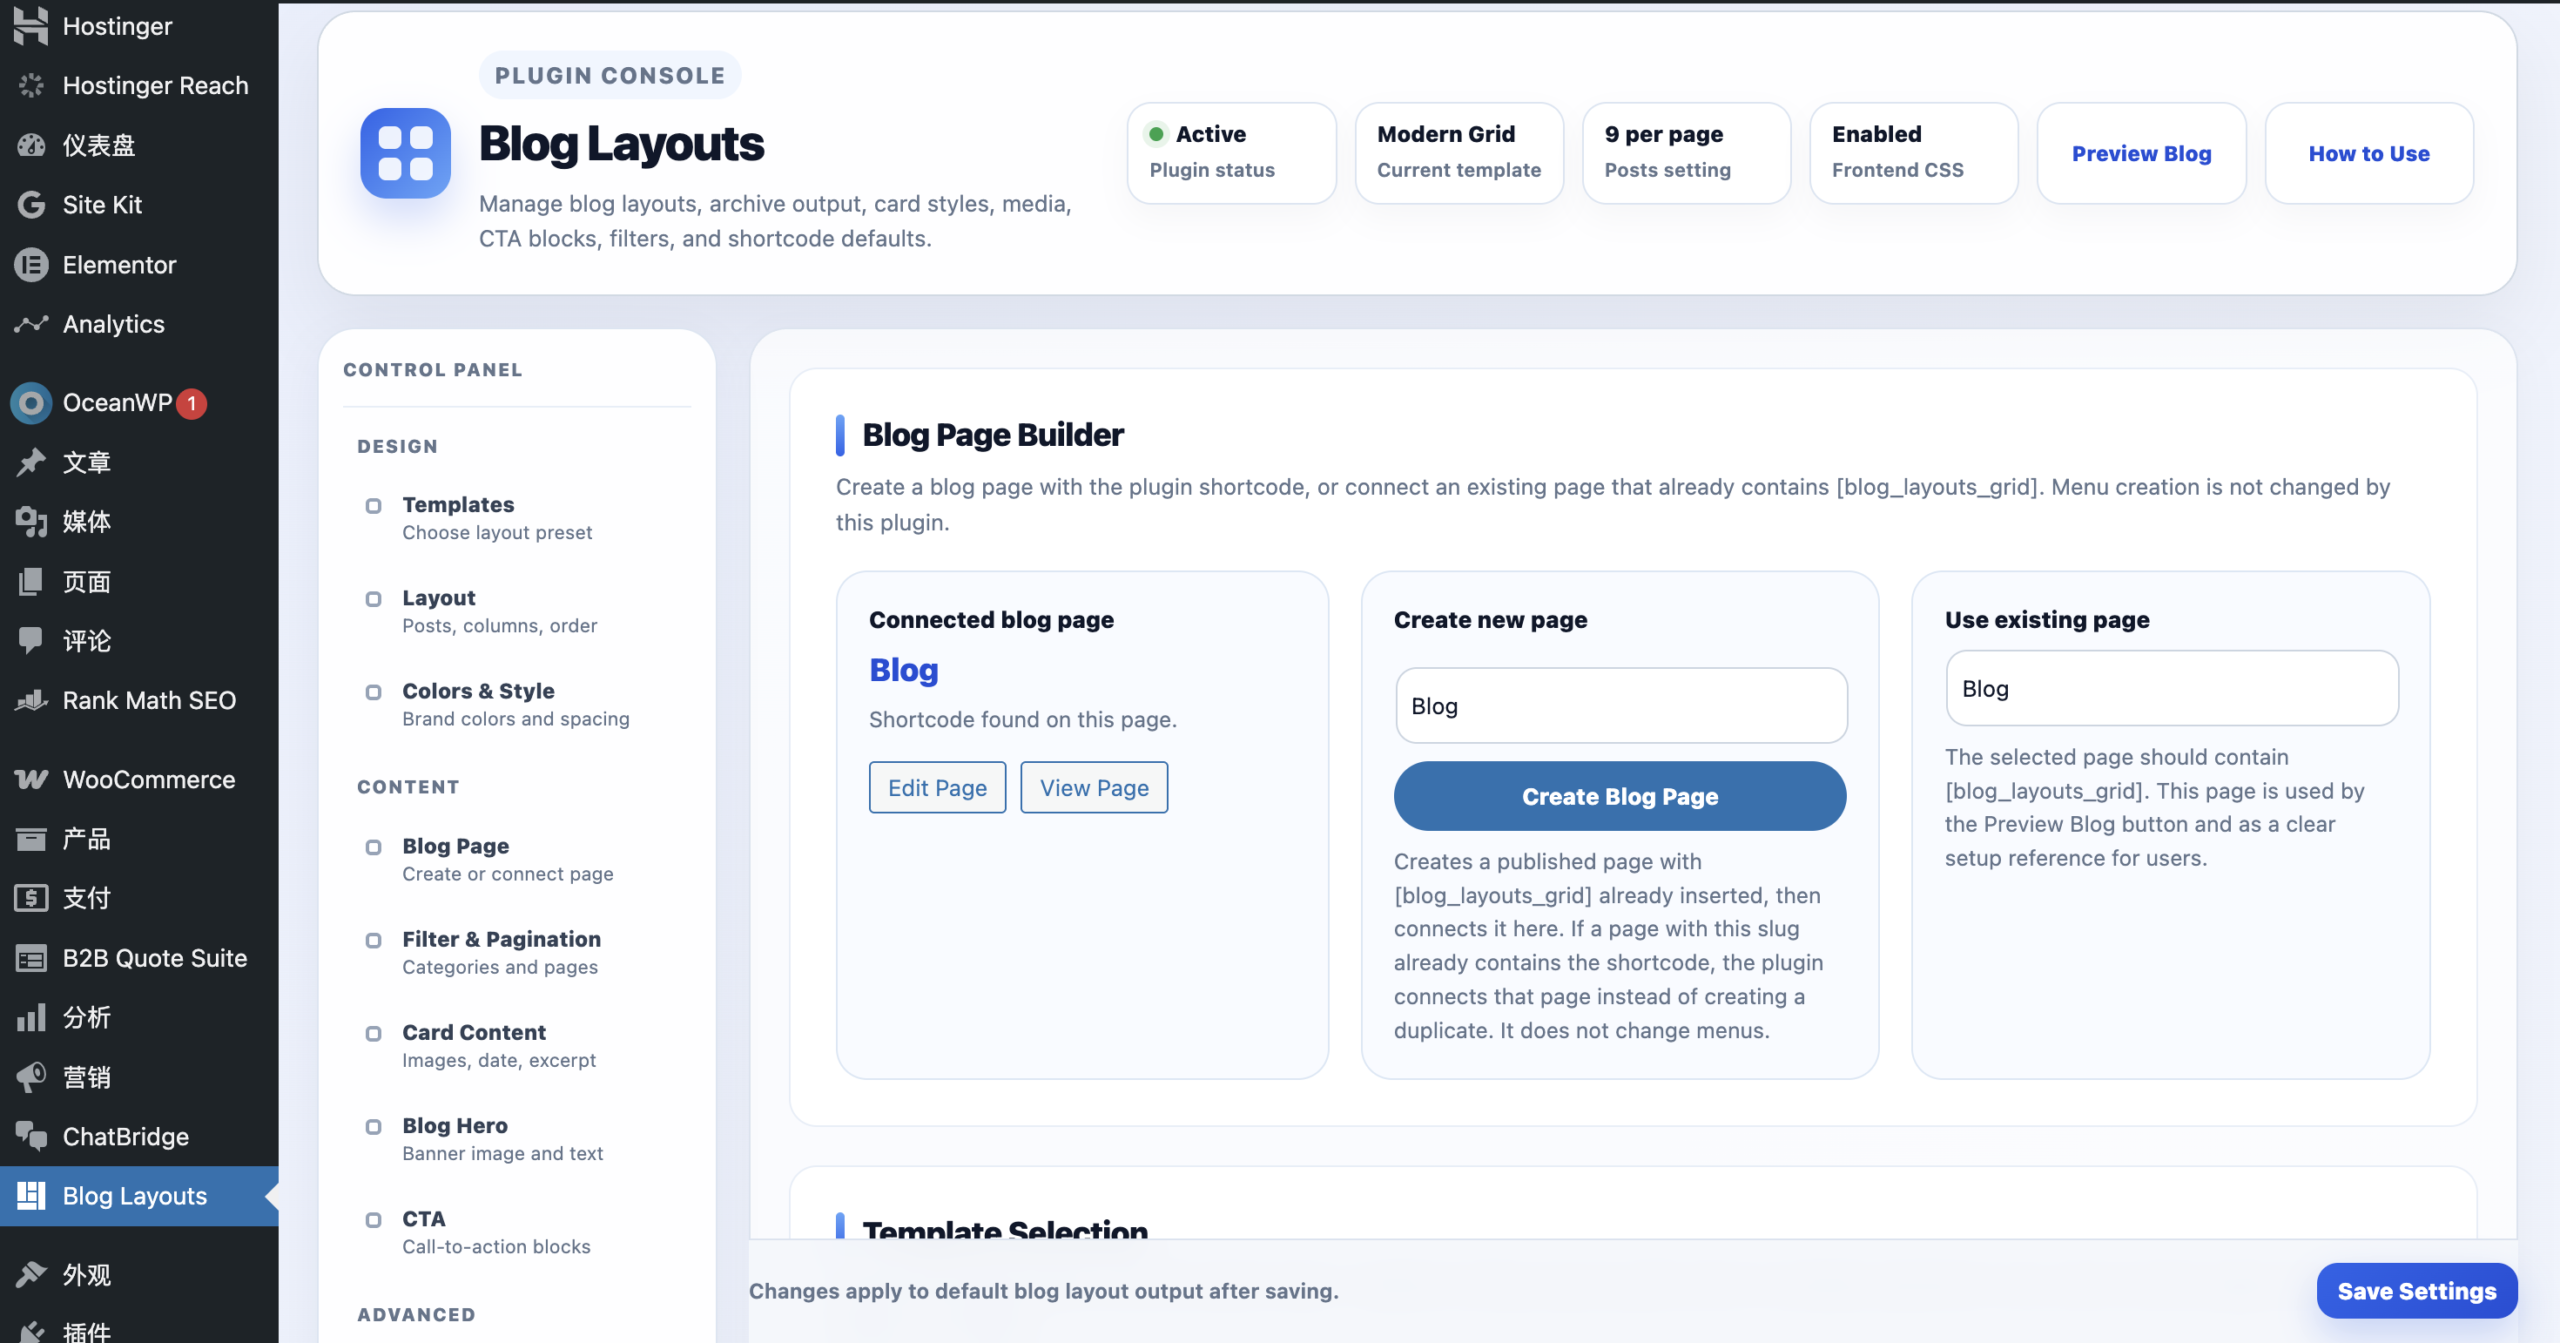
Task: Click the 9 per page posts setting card
Action: pyautogui.click(x=1686, y=153)
